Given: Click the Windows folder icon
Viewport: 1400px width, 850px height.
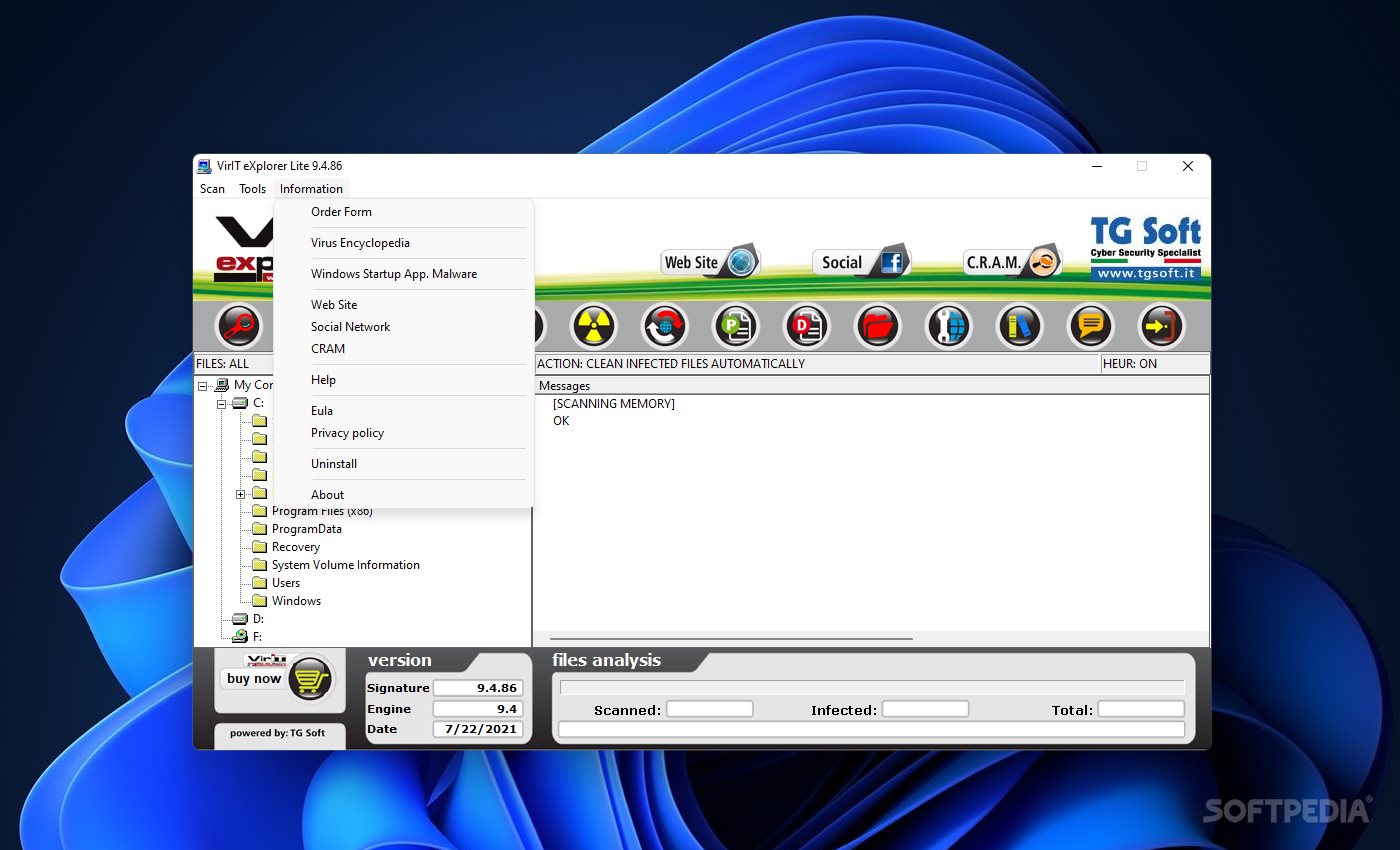Looking at the screenshot, I should click(x=259, y=601).
